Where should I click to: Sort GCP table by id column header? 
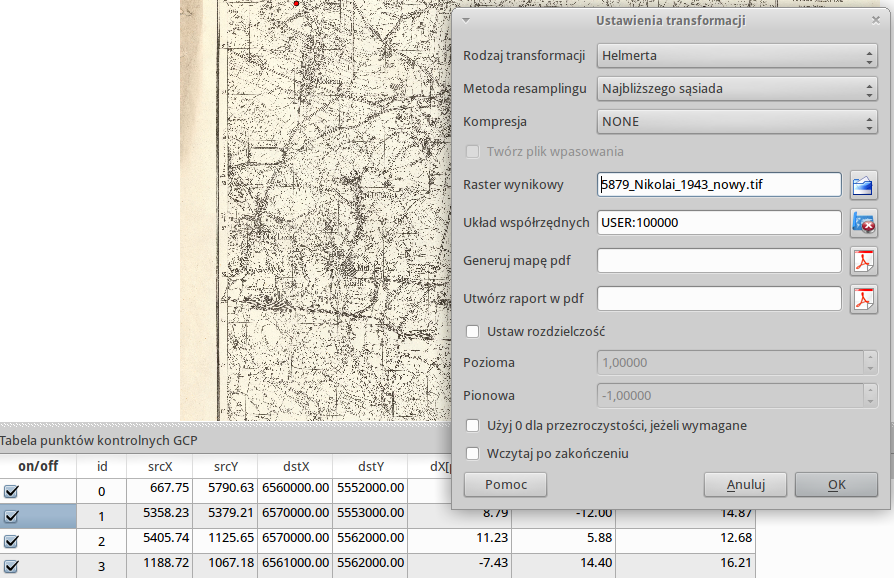tap(101, 466)
